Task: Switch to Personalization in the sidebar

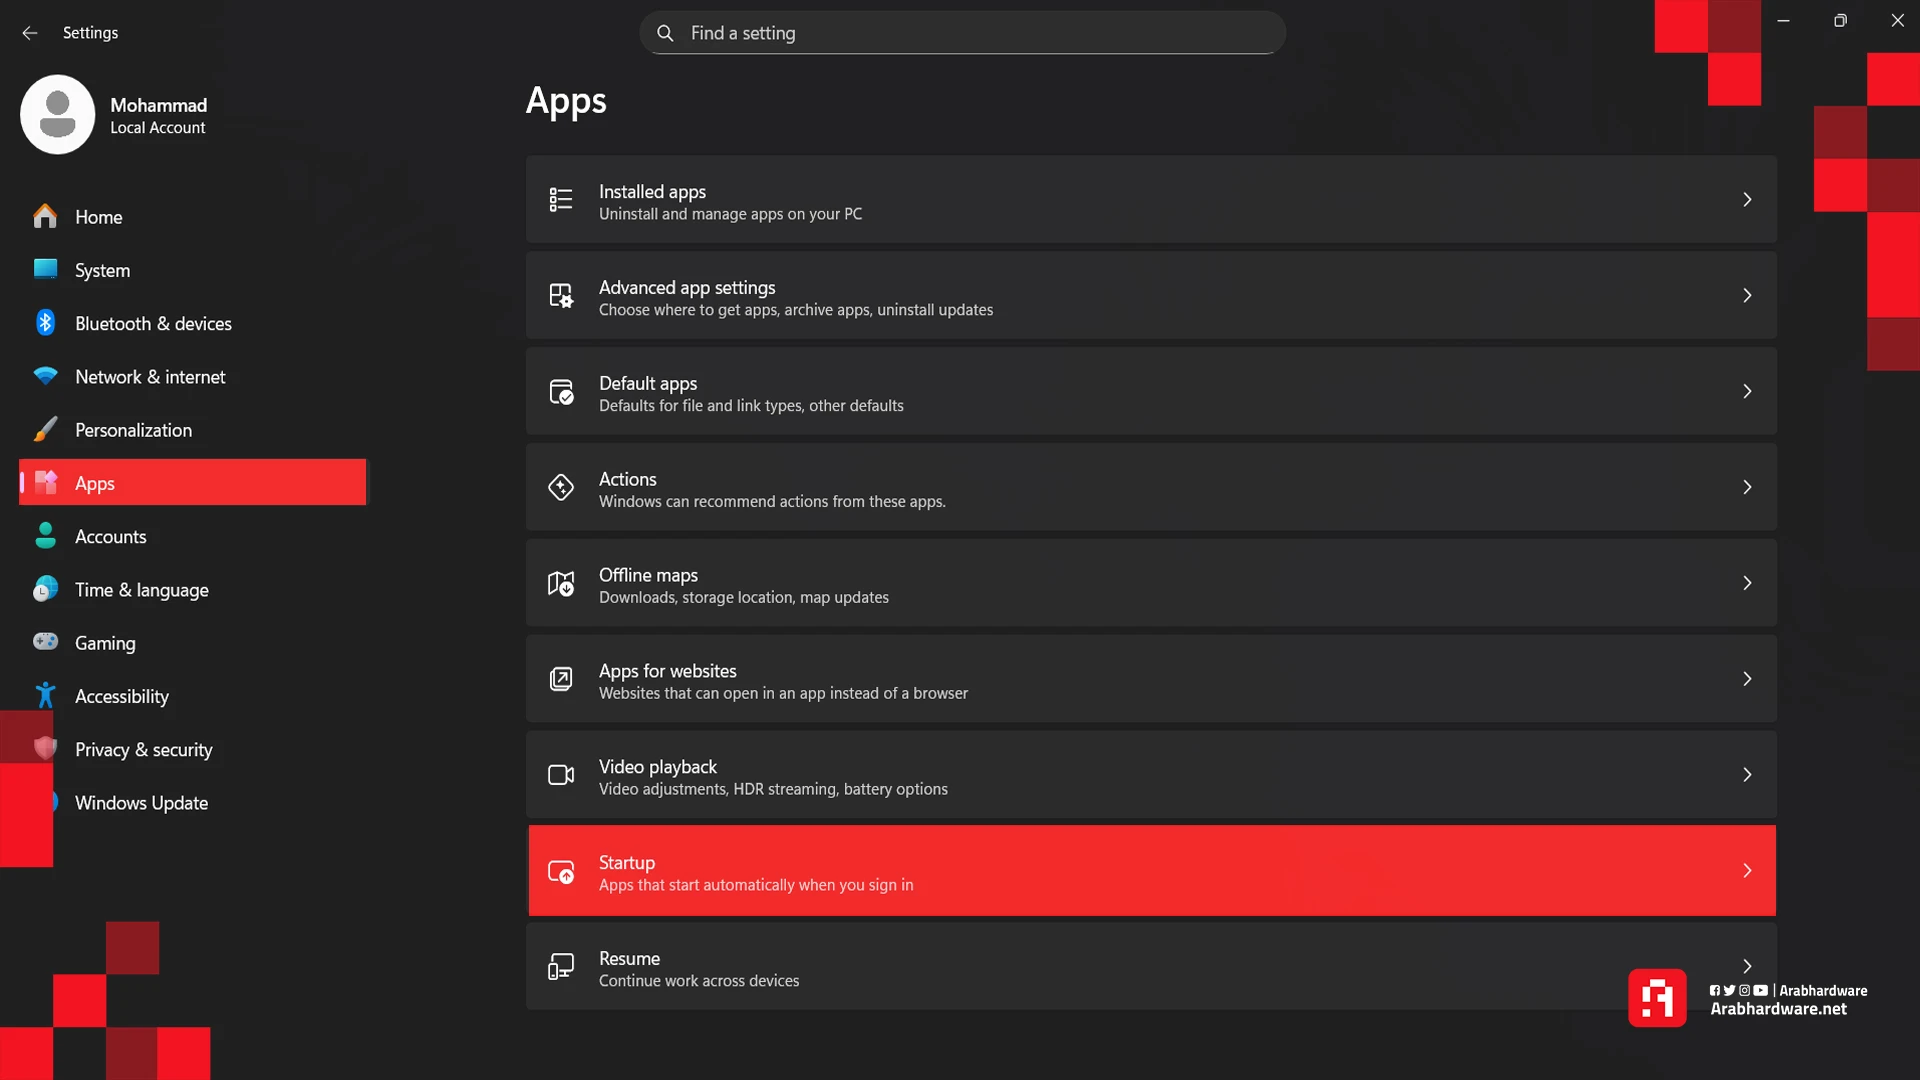Action: (133, 430)
